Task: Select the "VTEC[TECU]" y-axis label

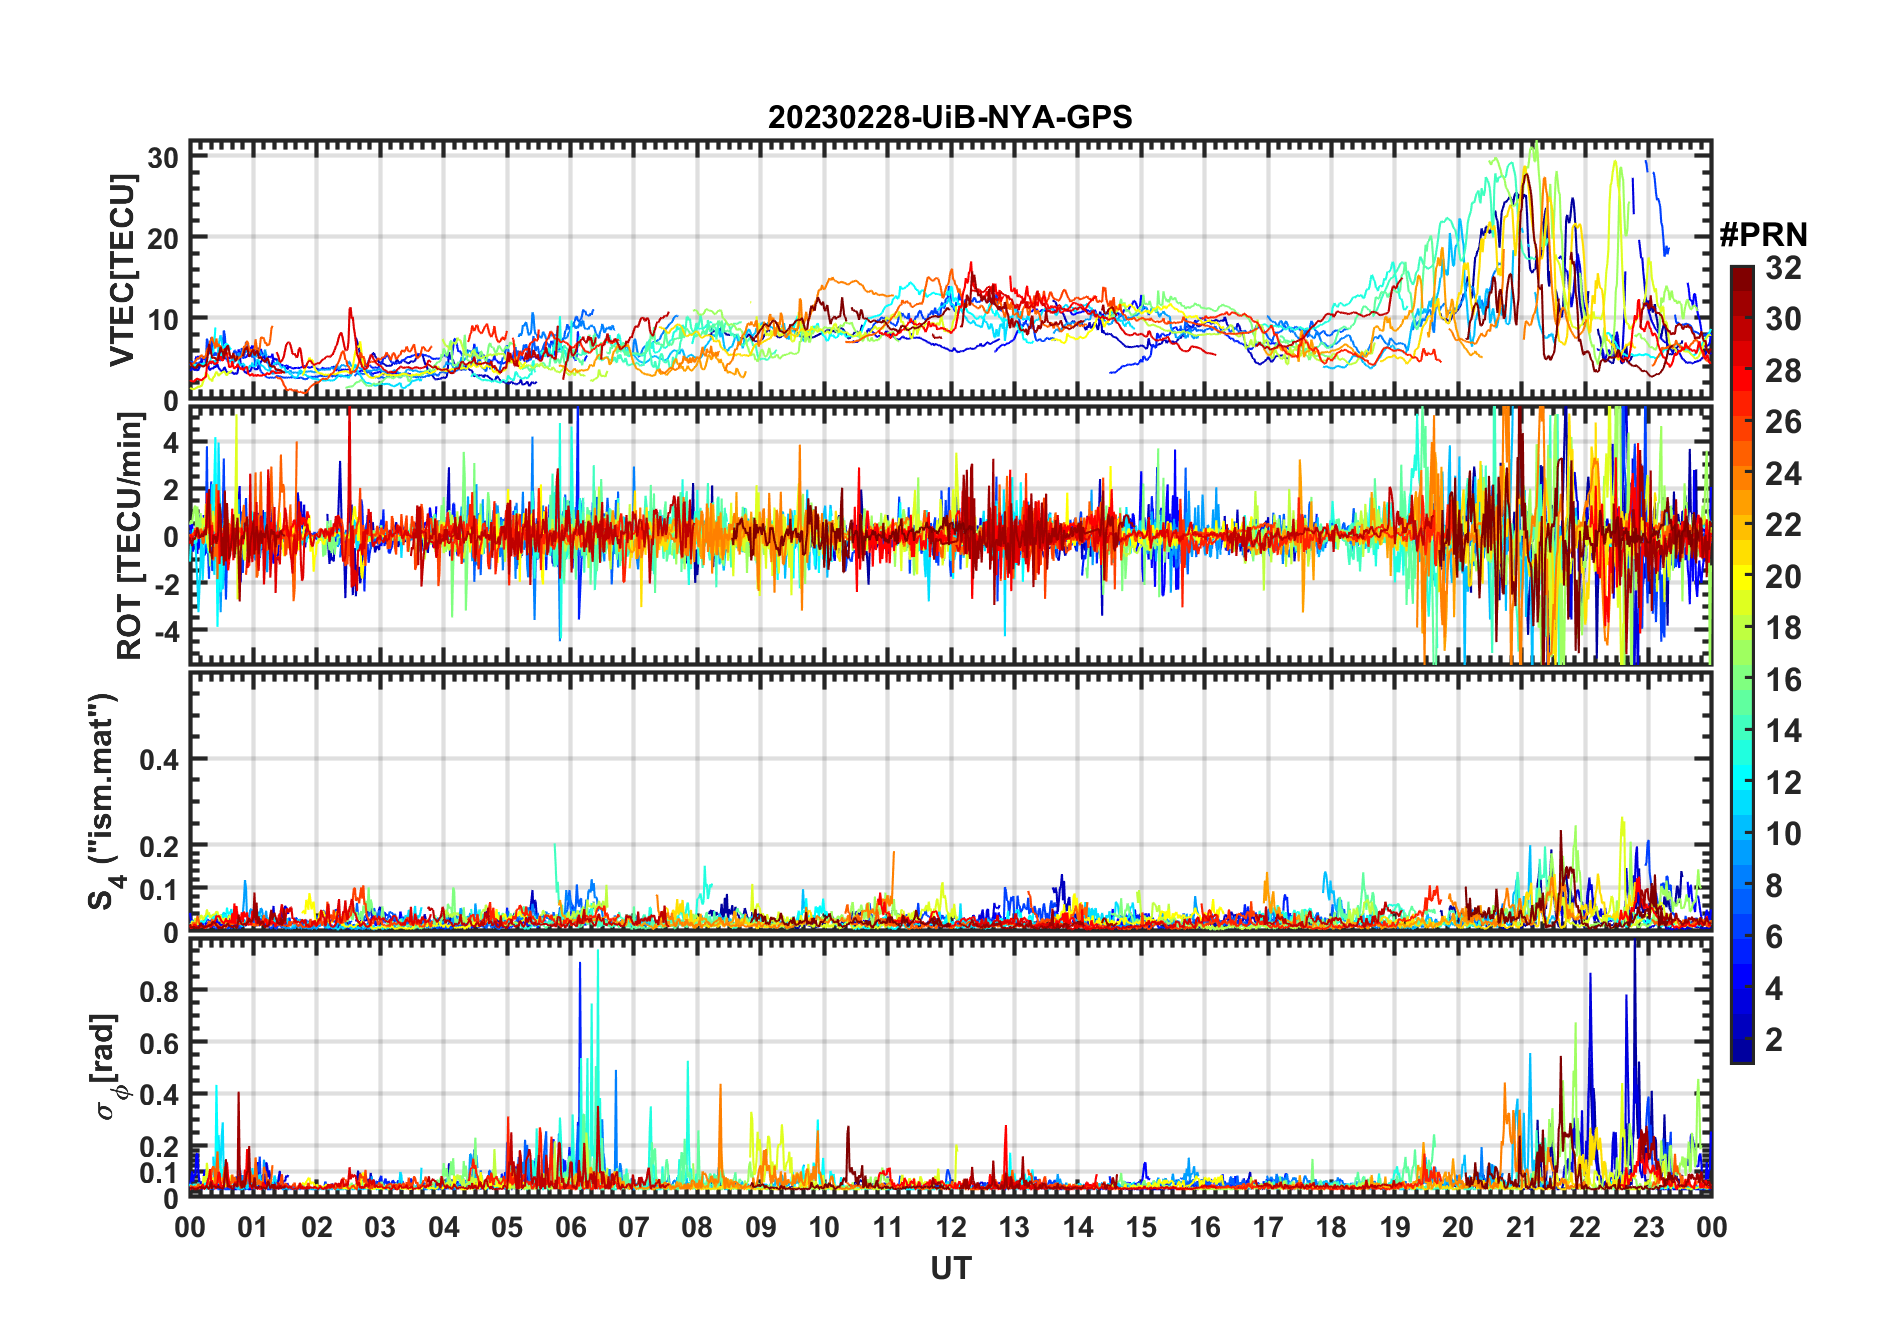Action: [124, 270]
